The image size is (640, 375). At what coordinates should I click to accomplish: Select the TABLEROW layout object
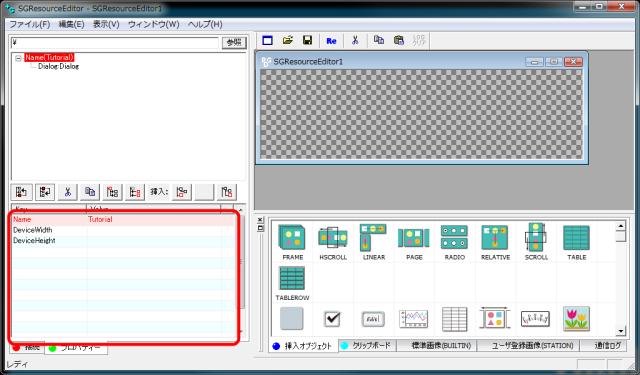[292, 283]
